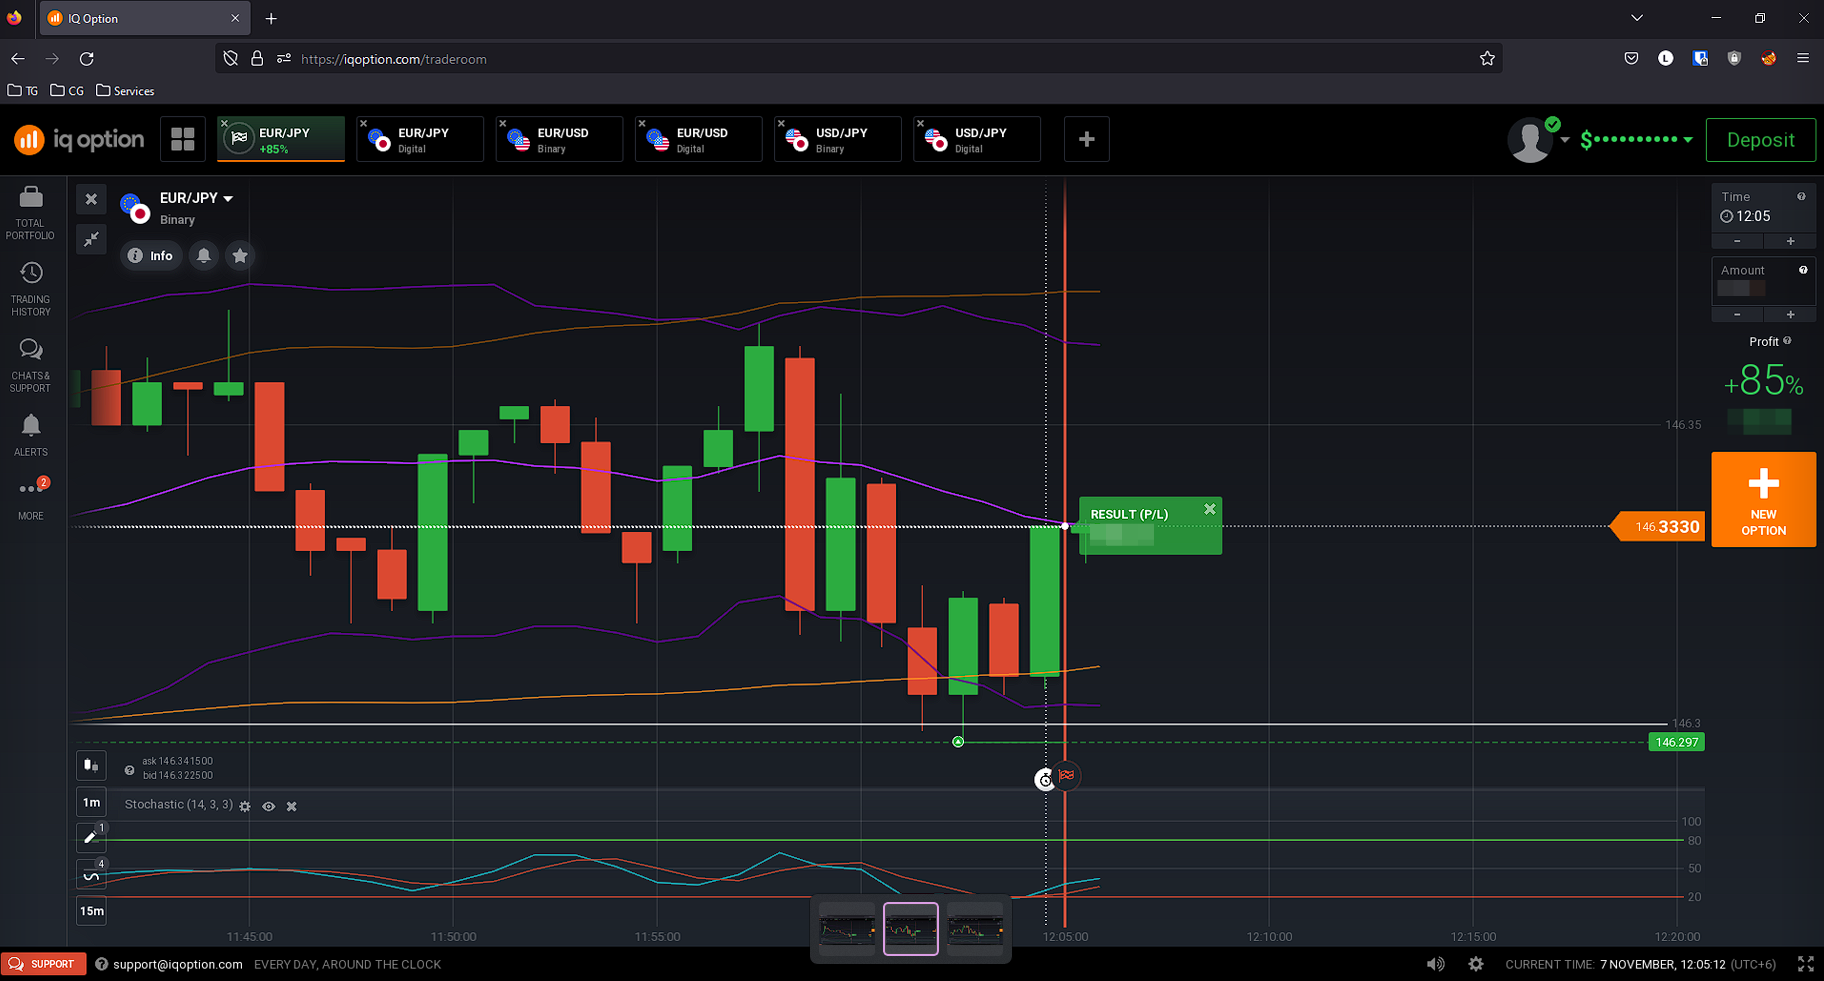The image size is (1824, 981).
Task: Decrease expiration time with minus
Action: [x=1737, y=241]
